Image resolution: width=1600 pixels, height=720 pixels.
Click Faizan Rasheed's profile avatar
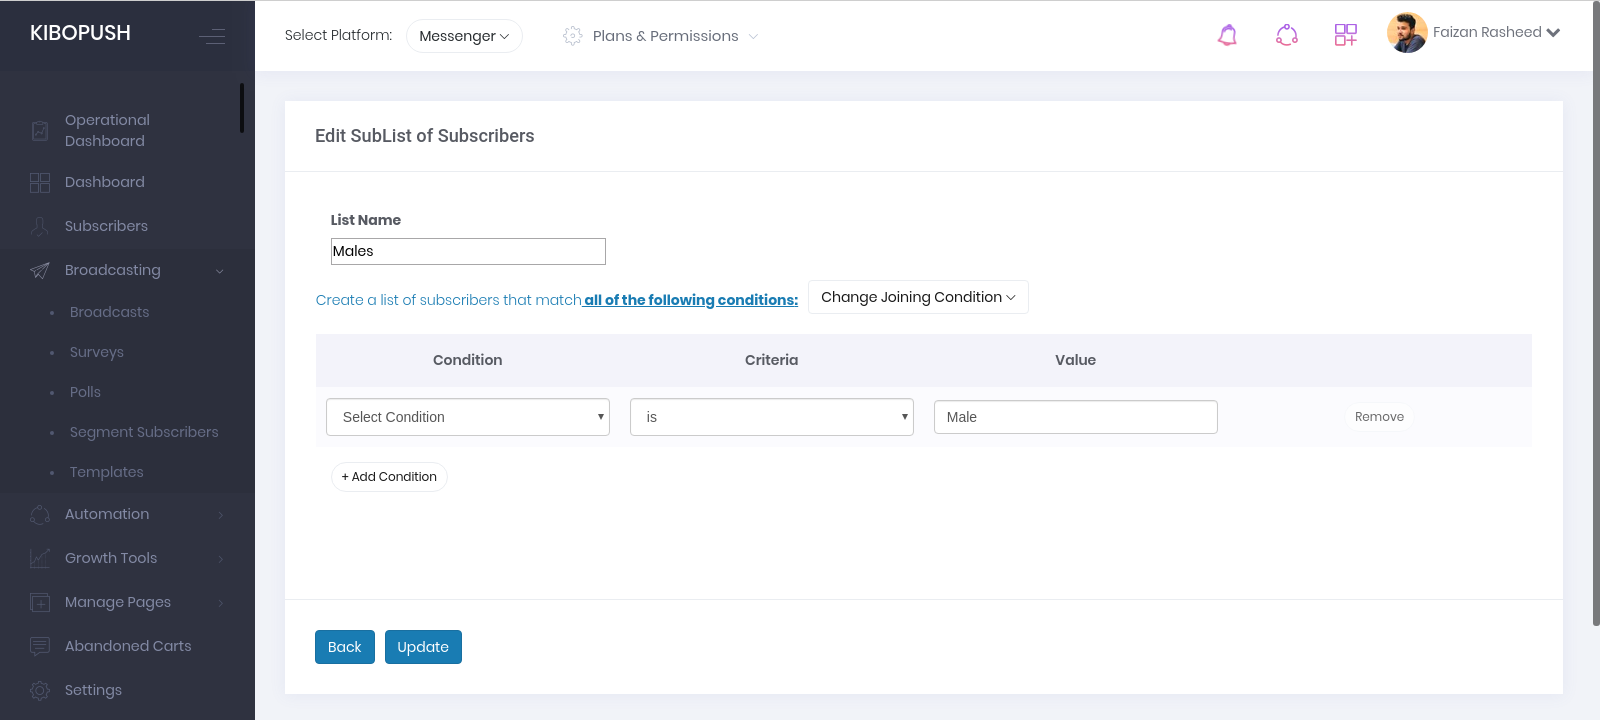[1407, 33]
